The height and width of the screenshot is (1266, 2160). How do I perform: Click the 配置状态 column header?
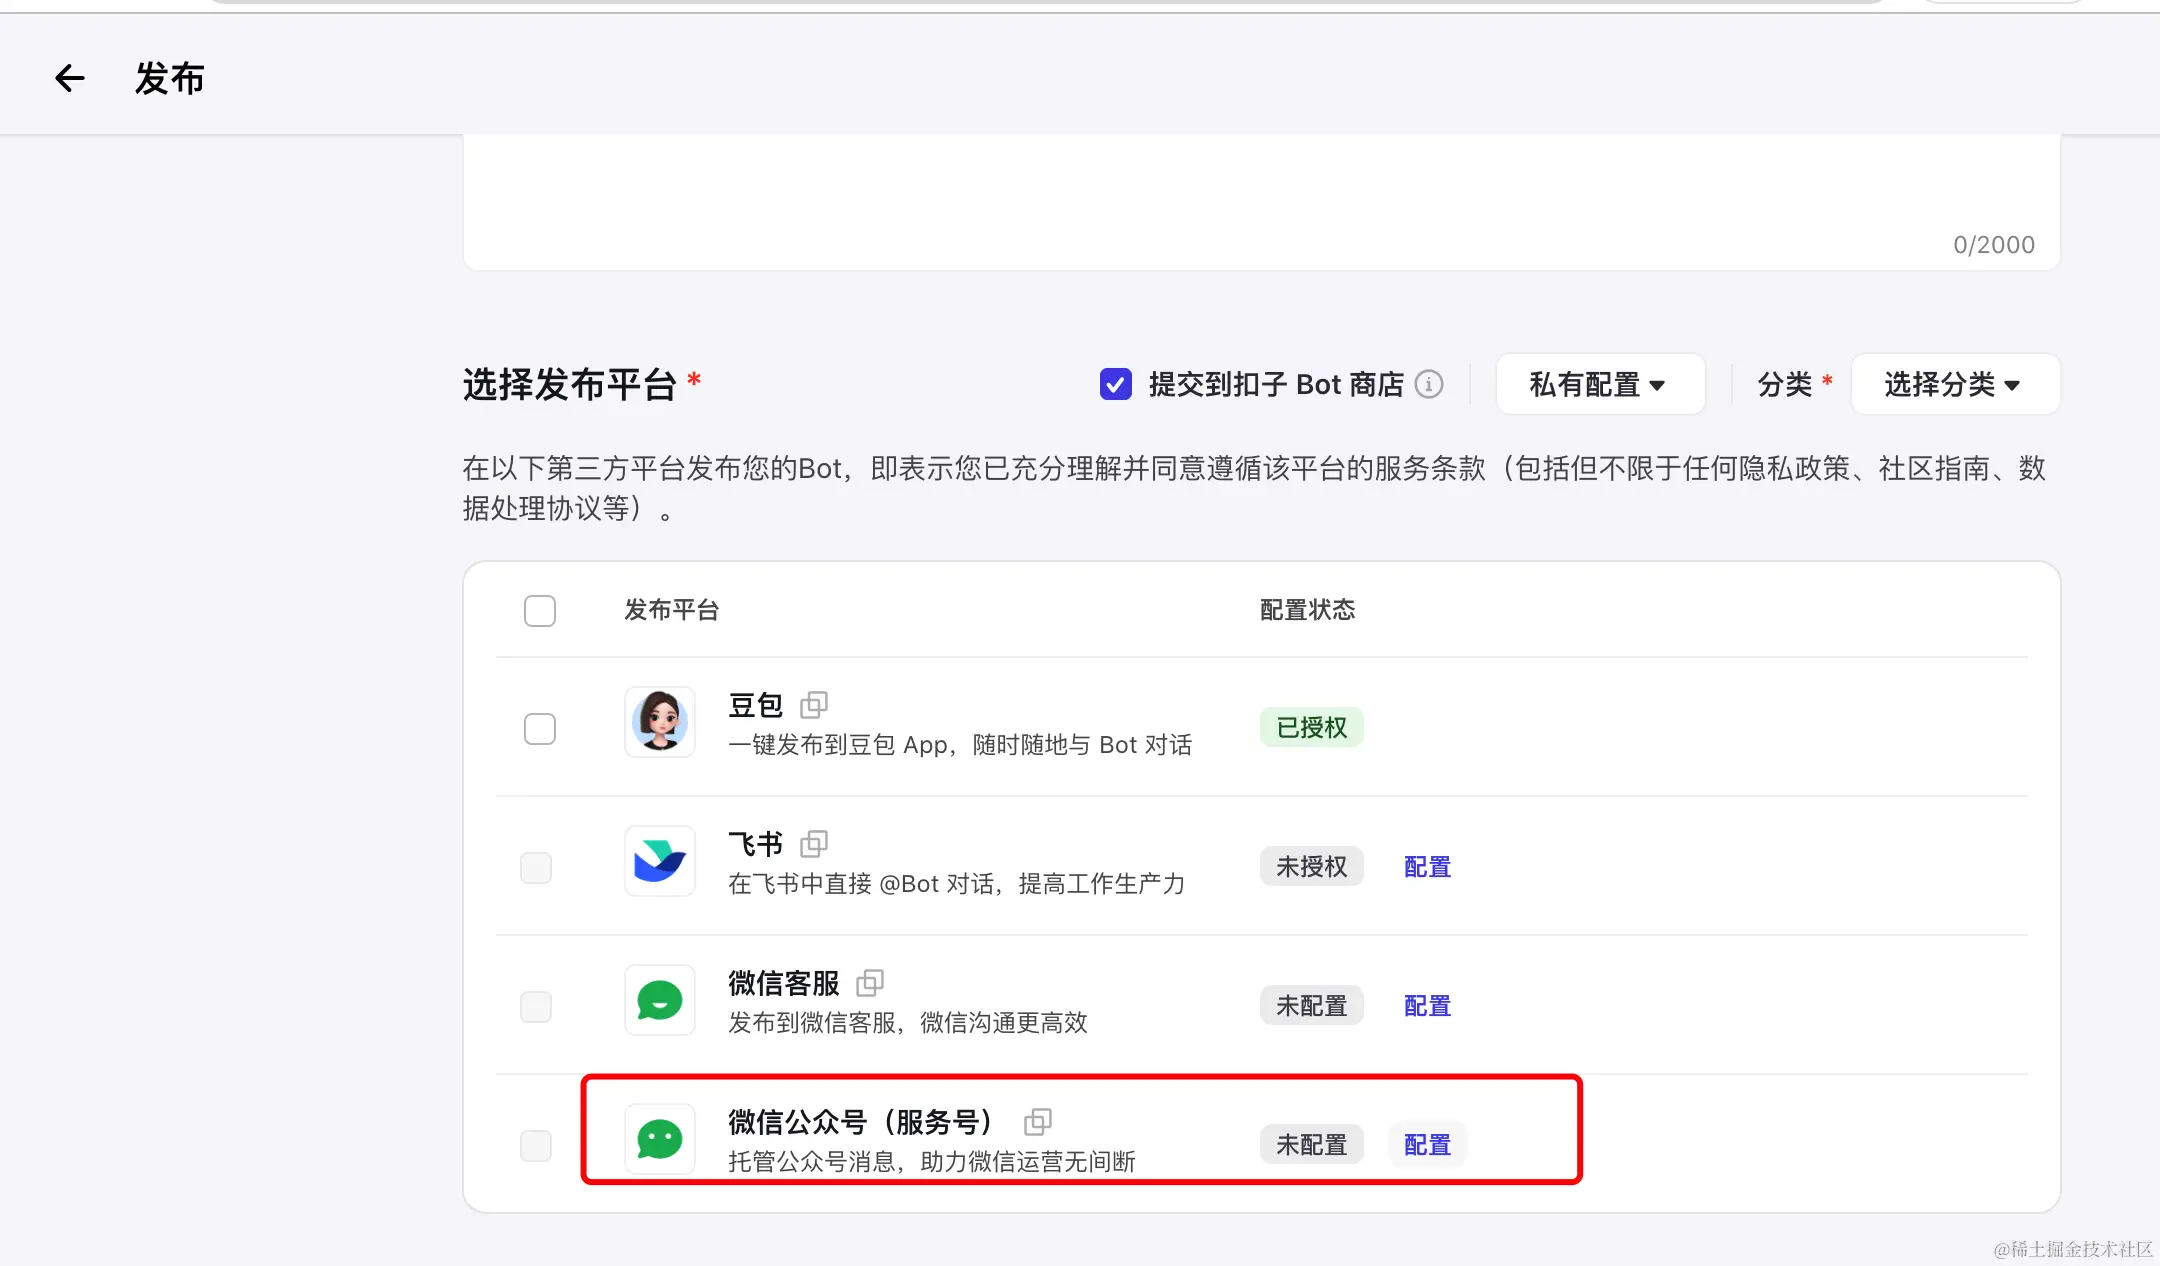[1308, 610]
